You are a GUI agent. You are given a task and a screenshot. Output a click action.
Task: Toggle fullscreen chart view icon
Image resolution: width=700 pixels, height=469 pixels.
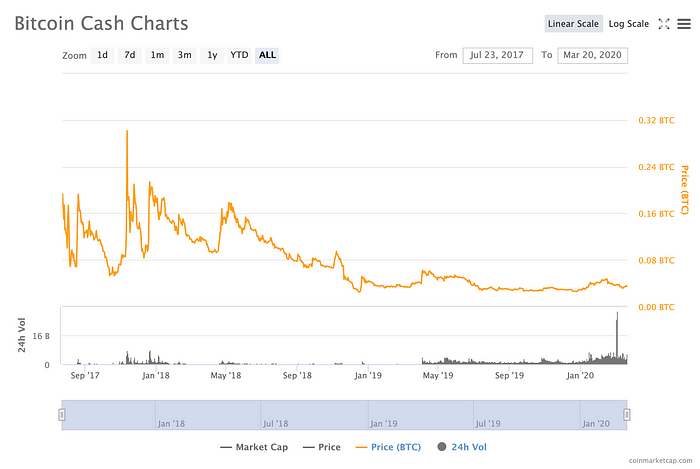pos(664,24)
